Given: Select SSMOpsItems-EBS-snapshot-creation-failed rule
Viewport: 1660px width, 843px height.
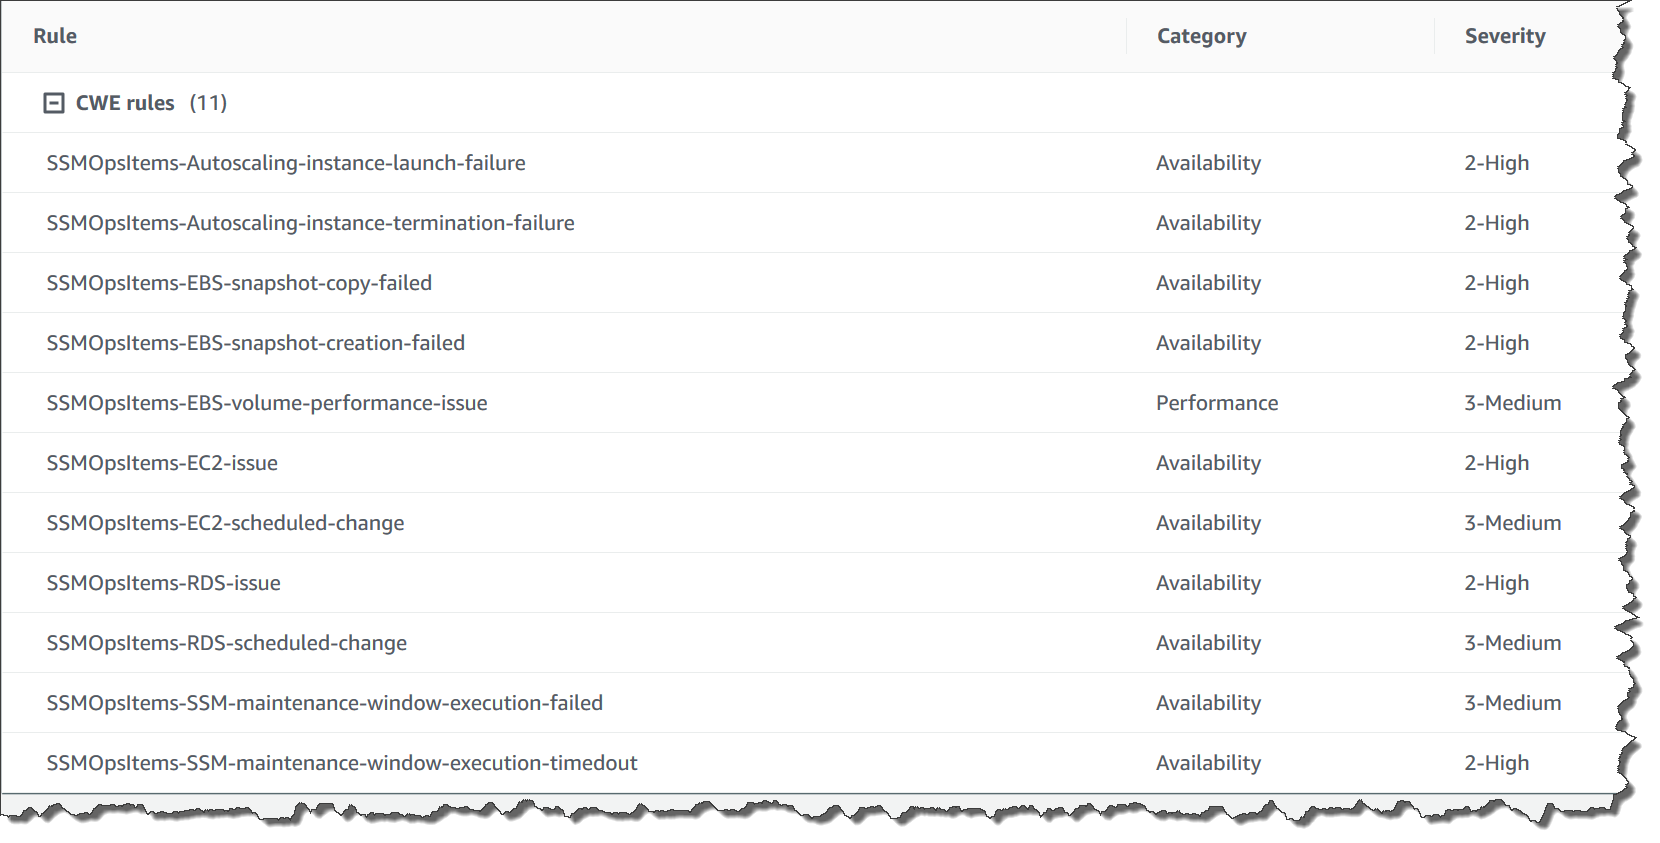Looking at the screenshot, I should click(255, 343).
